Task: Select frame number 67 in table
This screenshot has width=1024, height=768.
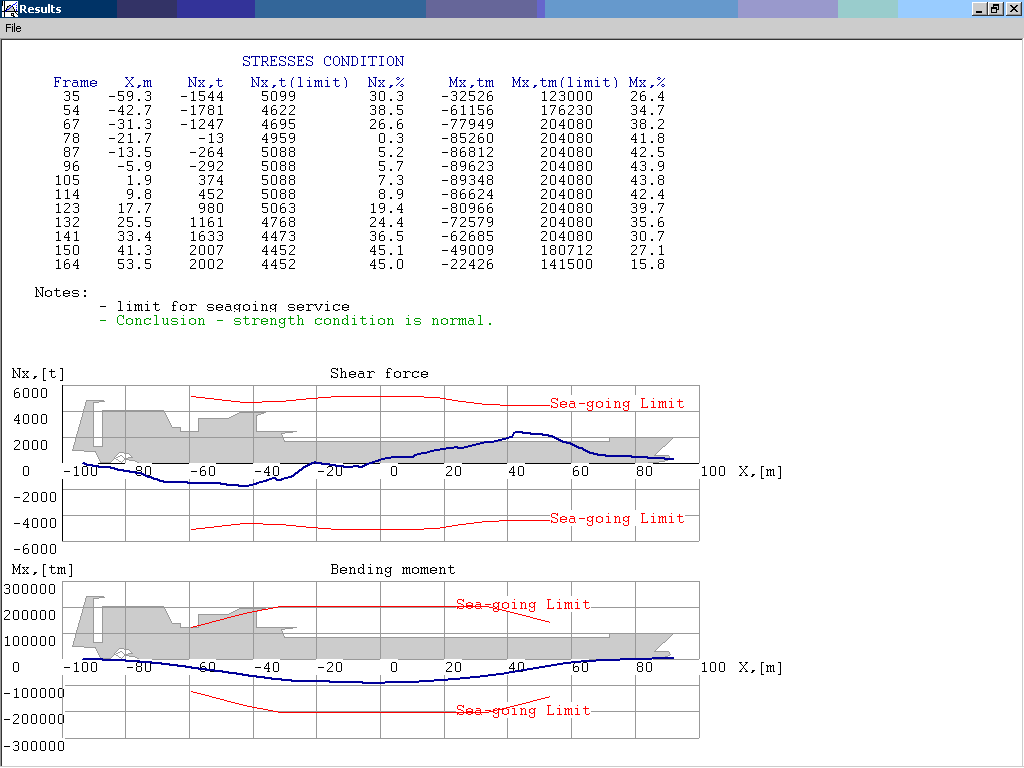Action: click(x=71, y=124)
